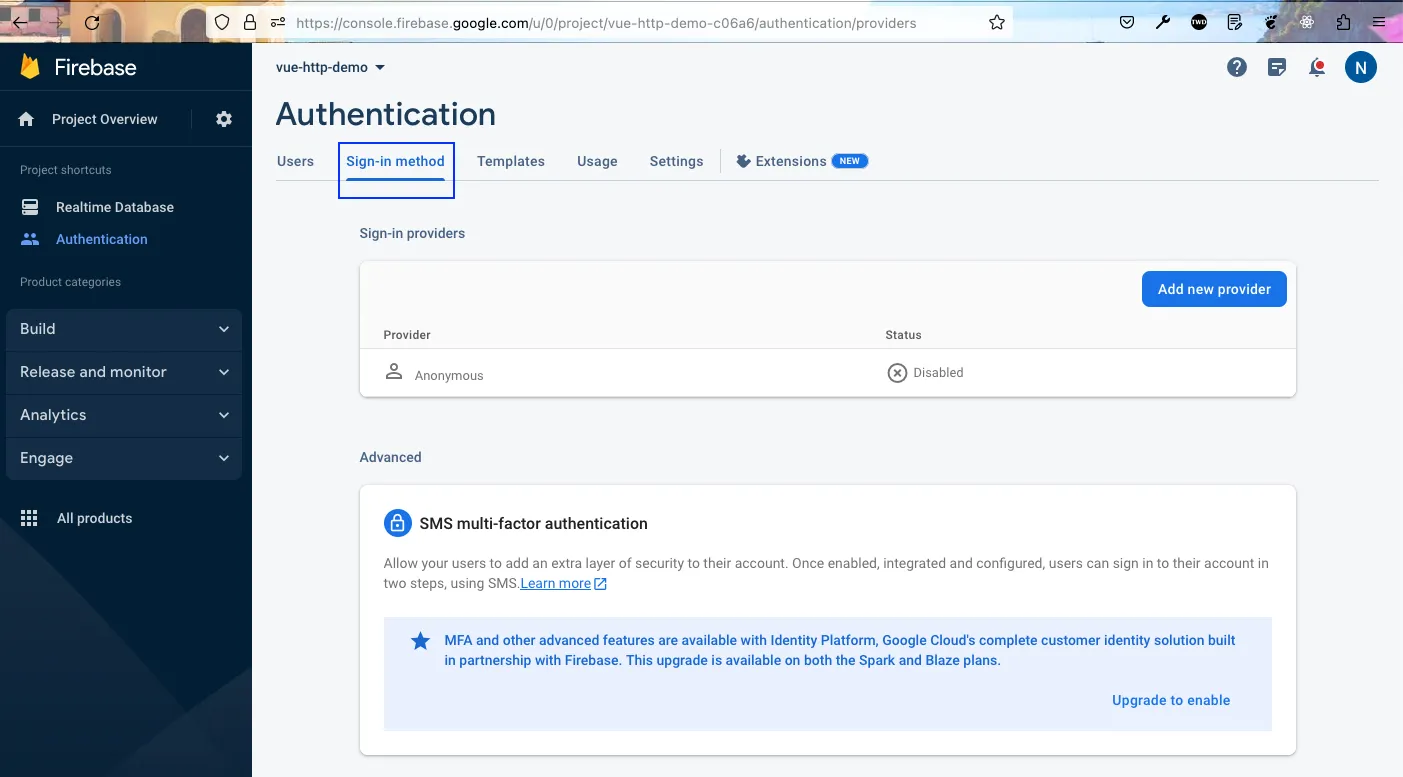Viewport: 1403px width, 777px height.
Task: Open All products in sidebar
Action: [95, 518]
